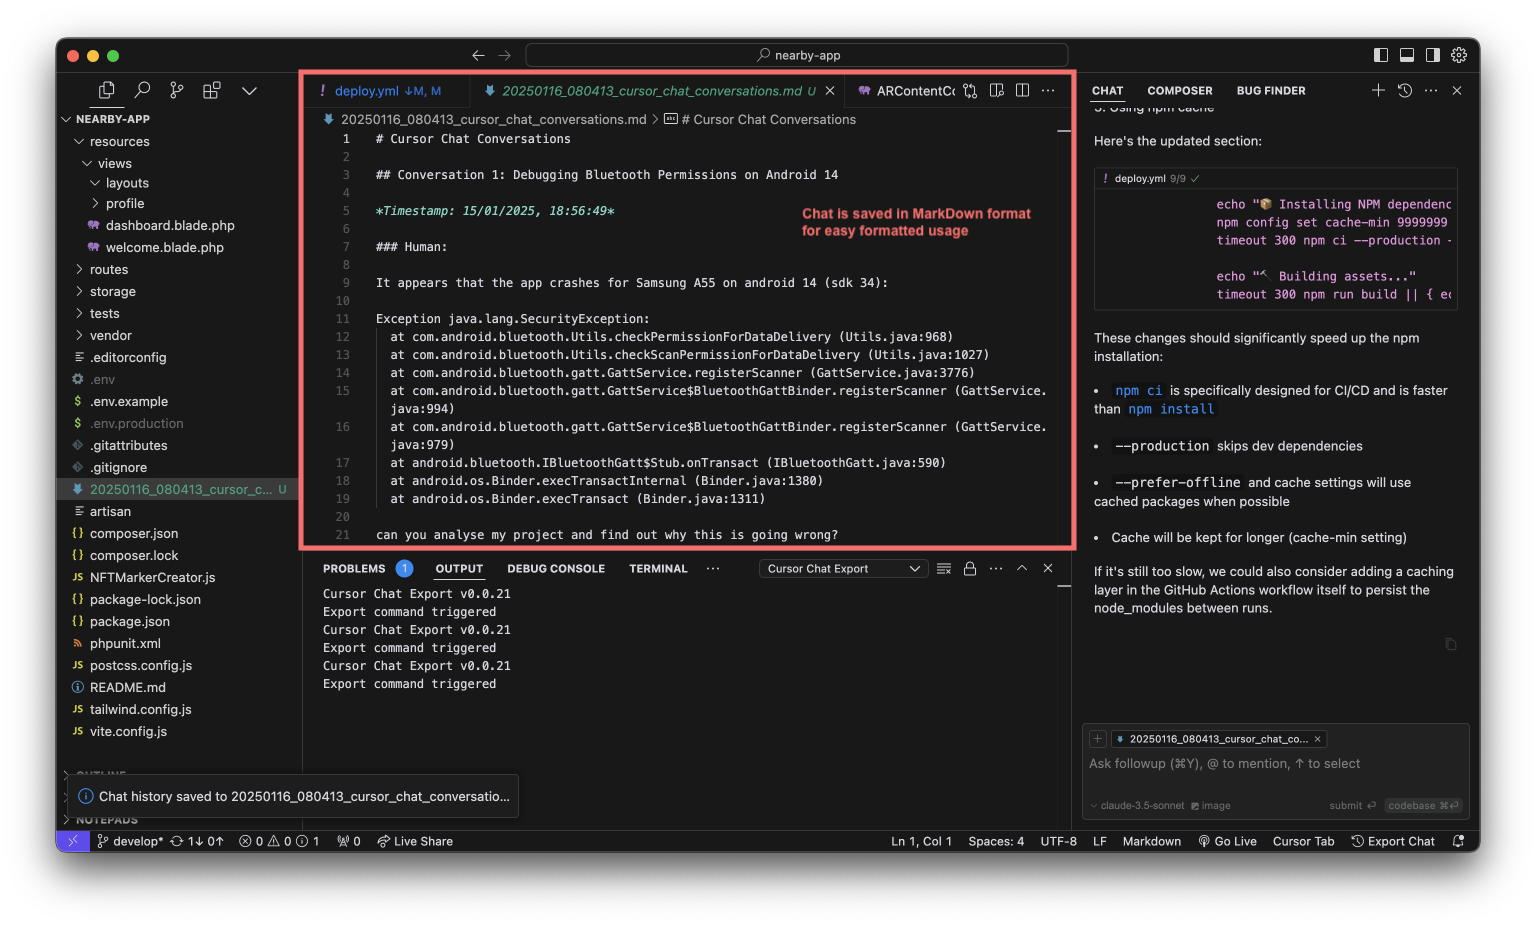This screenshot has width=1536, height=926.
Task: Open the Extensions view icon
Action: click(212, 90)
